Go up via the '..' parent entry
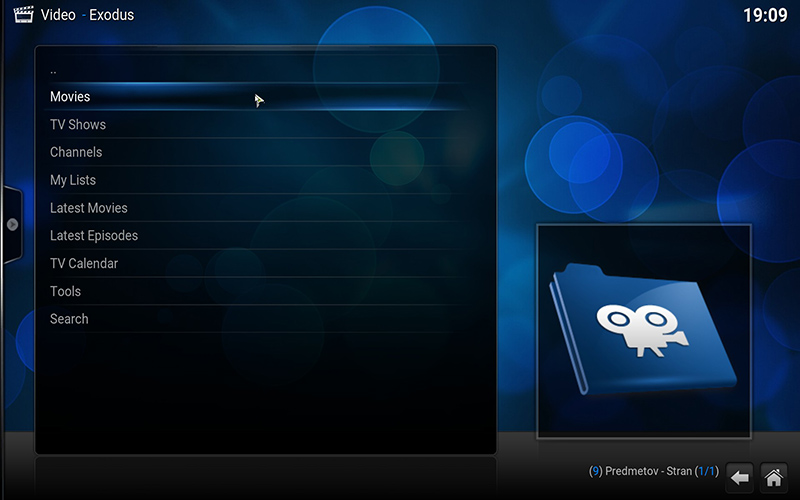The width and height of the screenshot is (800, 500). pos(53,70)
